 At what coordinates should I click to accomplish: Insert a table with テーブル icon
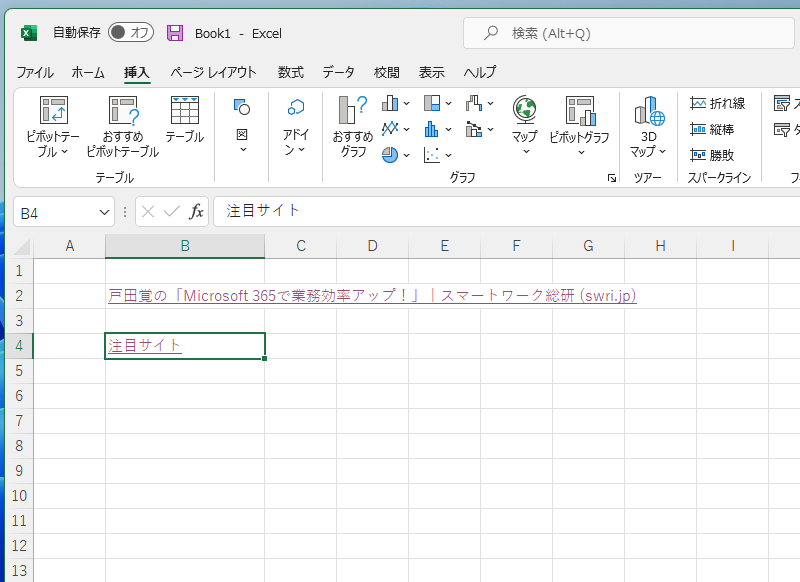(x=185, y=110)
